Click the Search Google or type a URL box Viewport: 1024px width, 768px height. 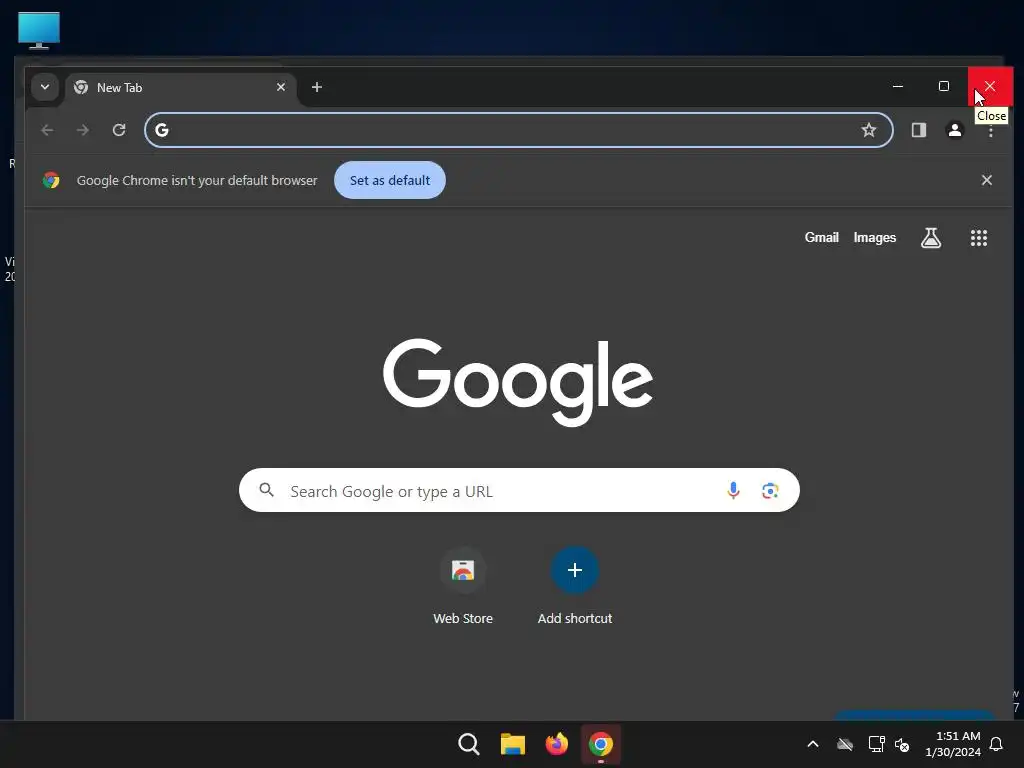519,490
